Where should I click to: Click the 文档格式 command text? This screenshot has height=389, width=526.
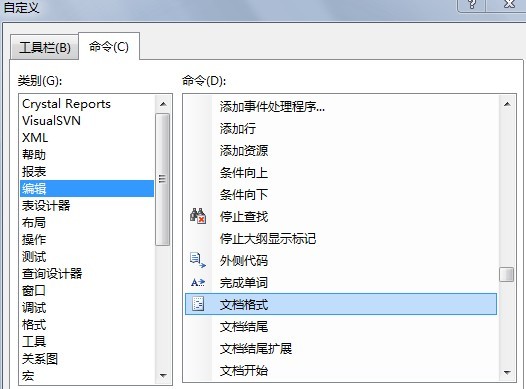244,304
